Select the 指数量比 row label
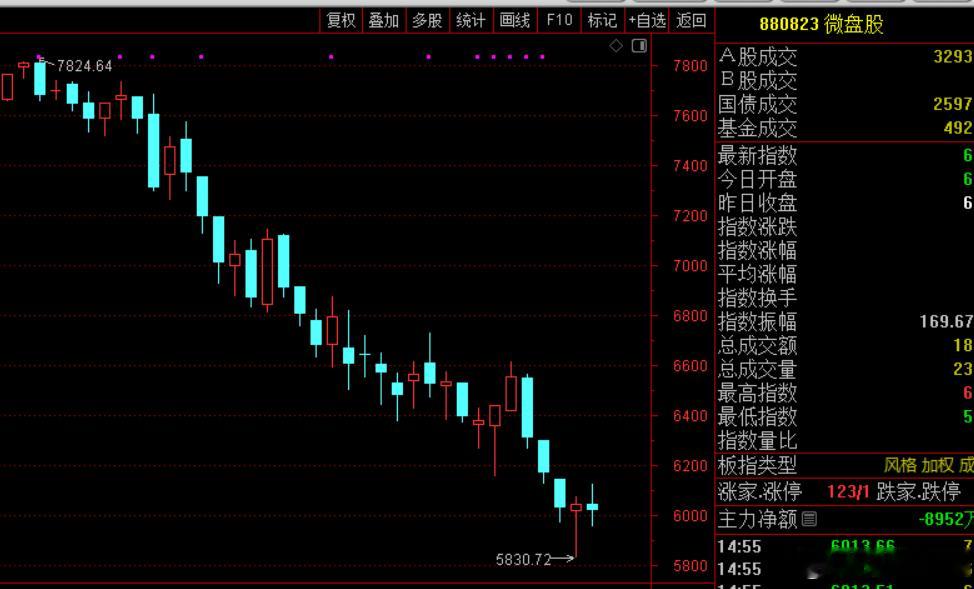 tap(757, 441)
